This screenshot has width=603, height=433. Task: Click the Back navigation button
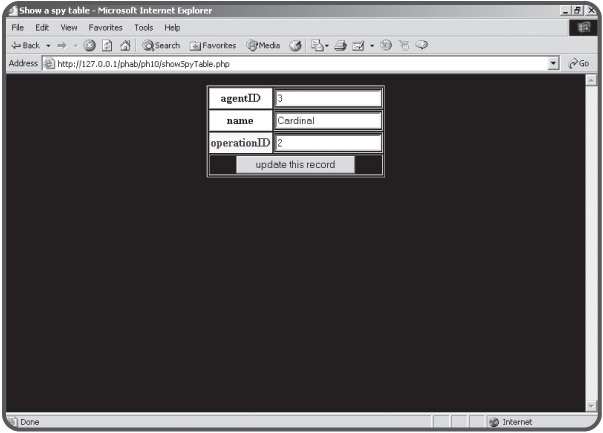tap(24, 45)
